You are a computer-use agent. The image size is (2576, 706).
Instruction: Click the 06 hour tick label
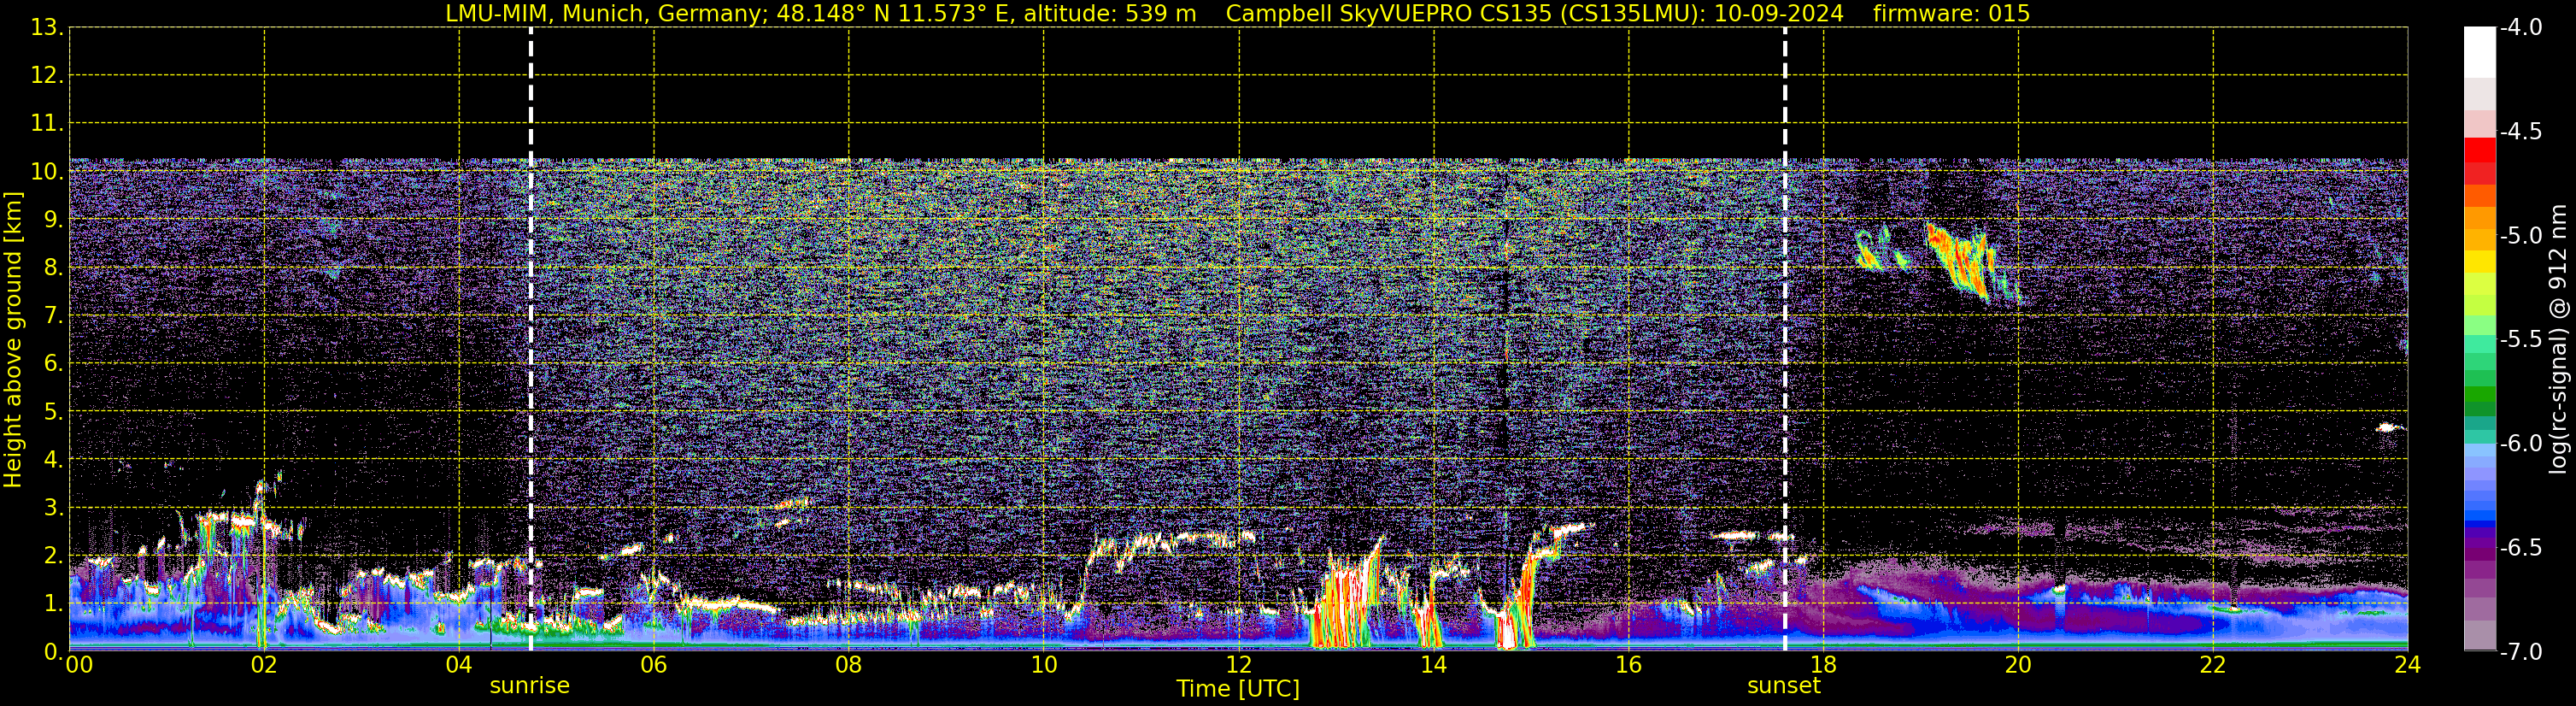click(x=654, y=665)
